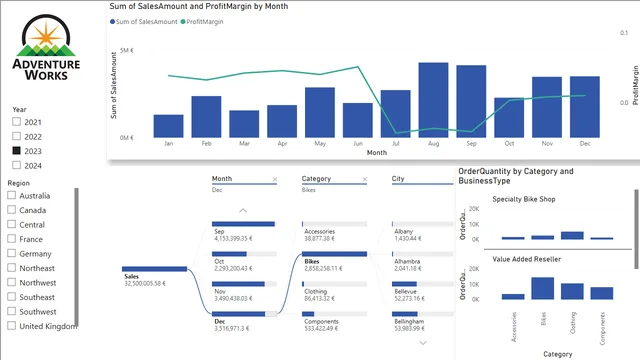Click the Specialty Bike Shop Clothing bar
The image size is (640, 360).
(572, 236)
